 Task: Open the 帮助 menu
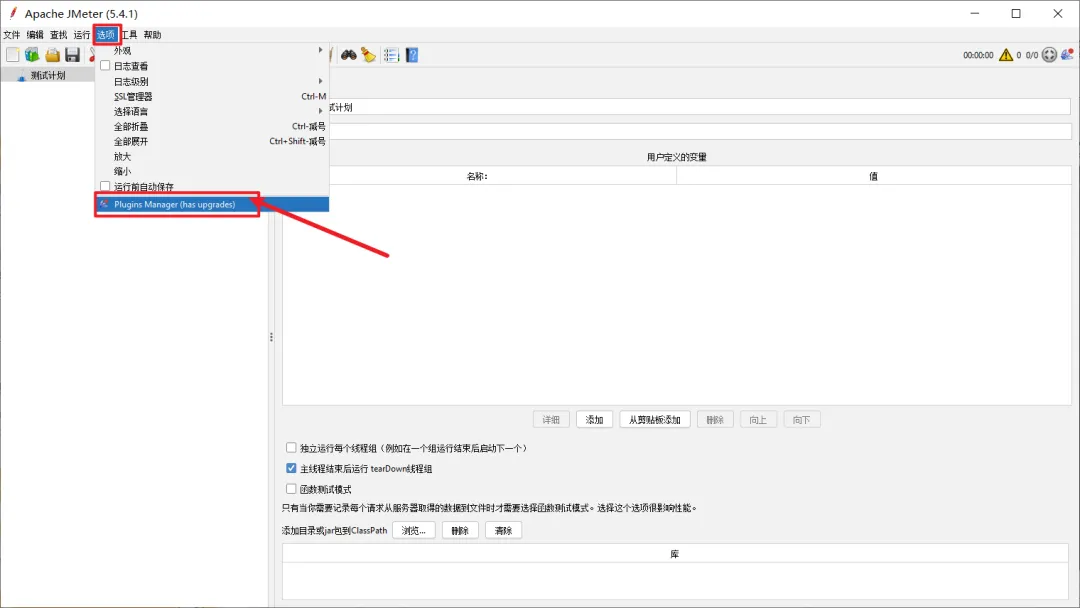[x=152, y=34]
